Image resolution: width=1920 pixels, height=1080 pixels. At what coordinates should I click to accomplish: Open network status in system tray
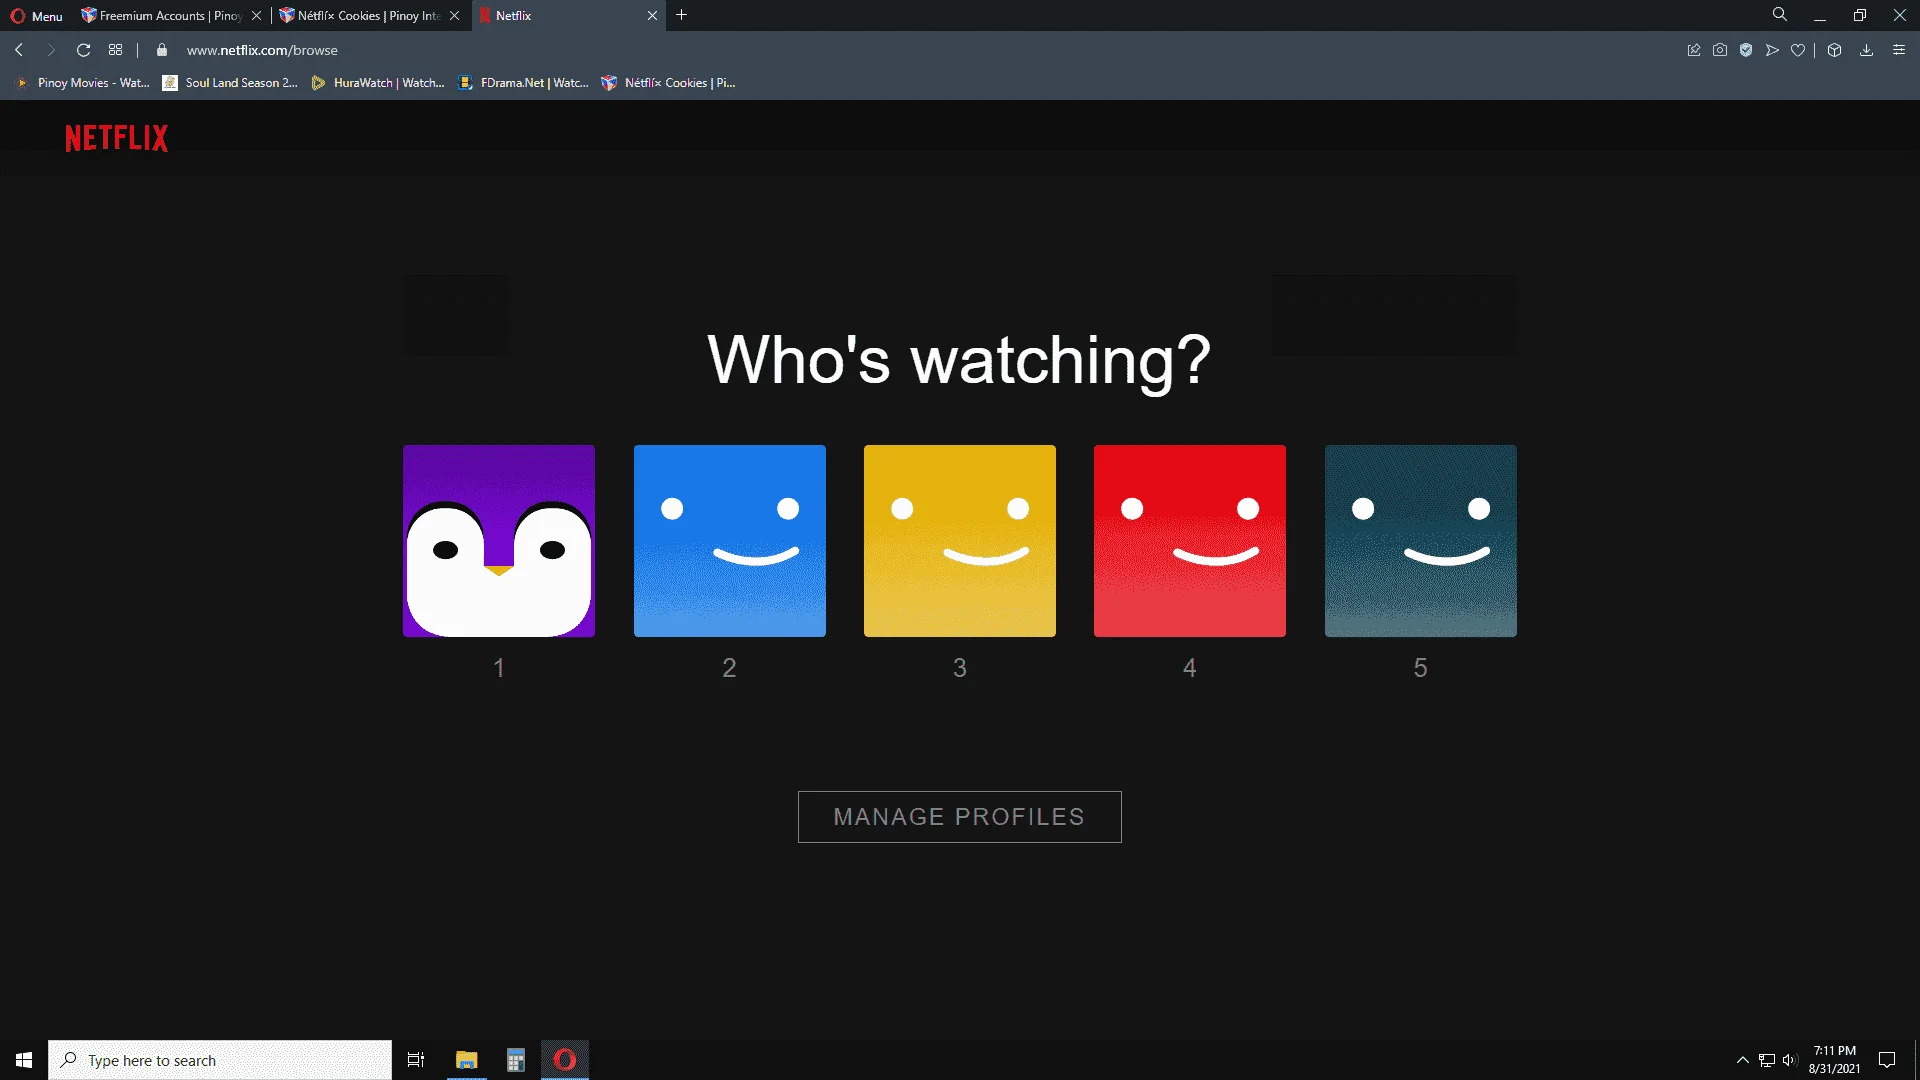(x=1767, y=1060)
